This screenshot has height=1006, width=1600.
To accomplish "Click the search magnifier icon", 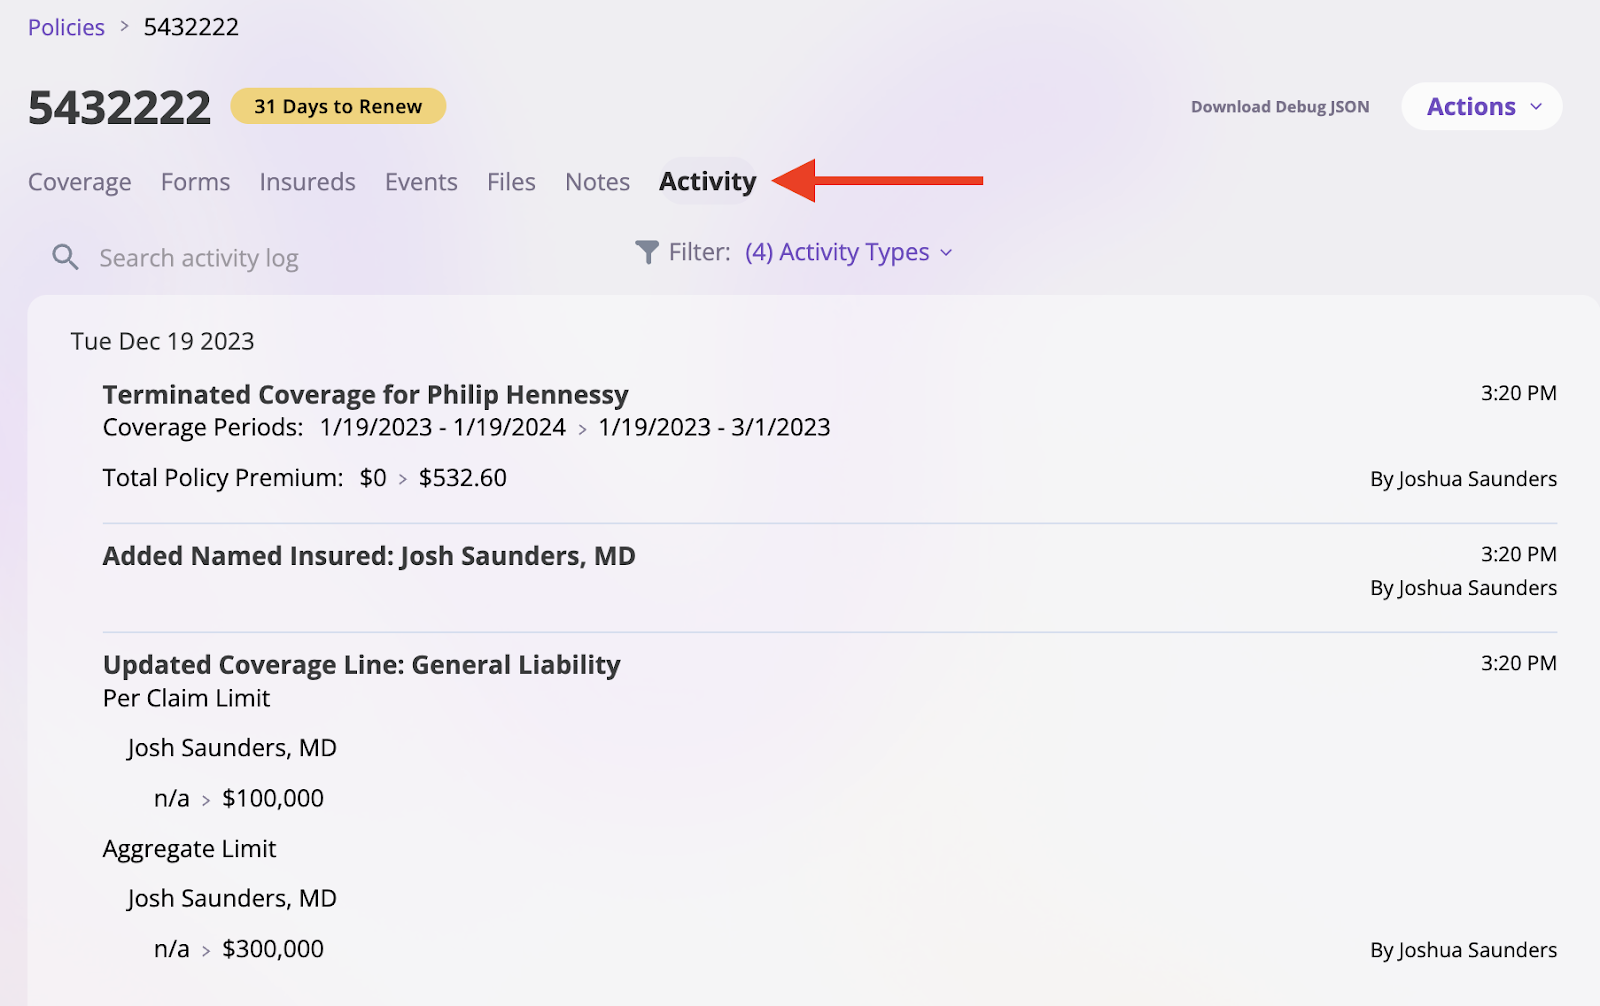I will tap(65, 257).
